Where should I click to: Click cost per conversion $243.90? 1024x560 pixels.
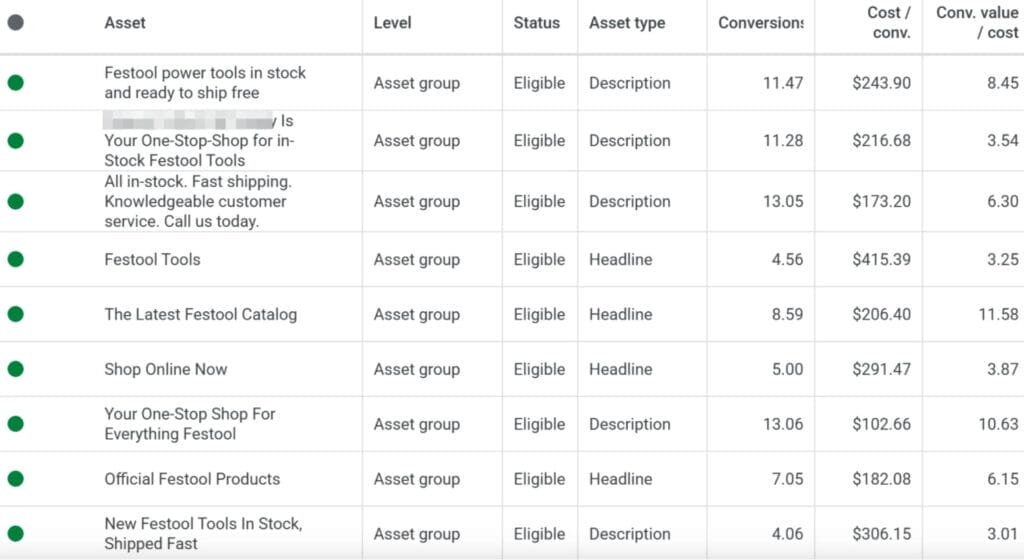click(881, 83)
